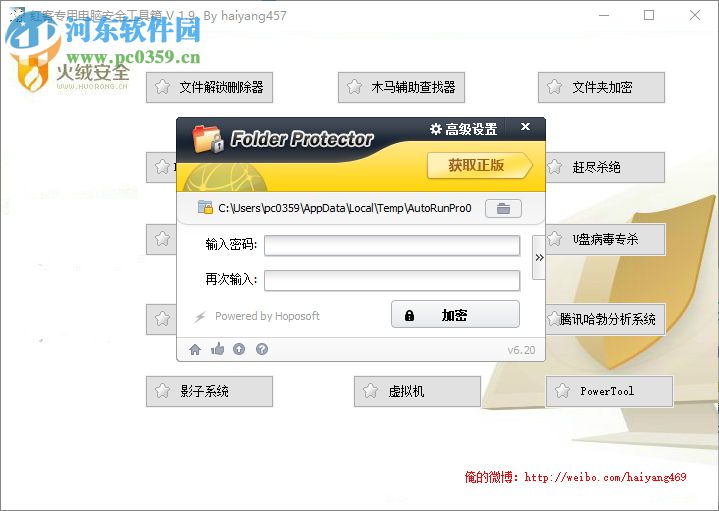Open 高级设置 in Folder Protector
This screenshot has height=511, width=719.
[x=463, y=129]
